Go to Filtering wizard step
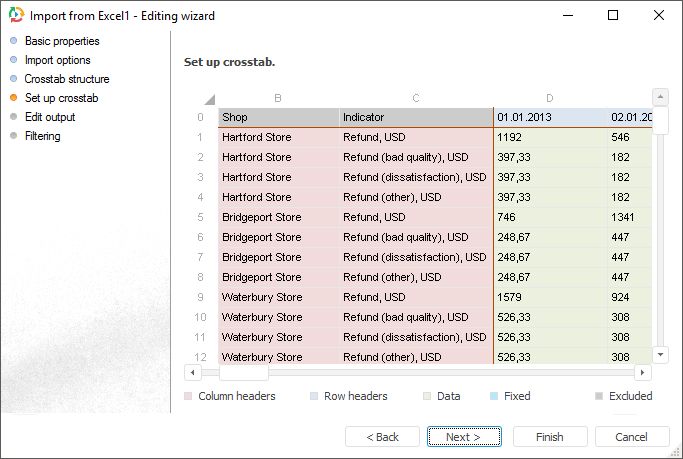The height and width of the screenshot is (459, 683). click(43, 136)
